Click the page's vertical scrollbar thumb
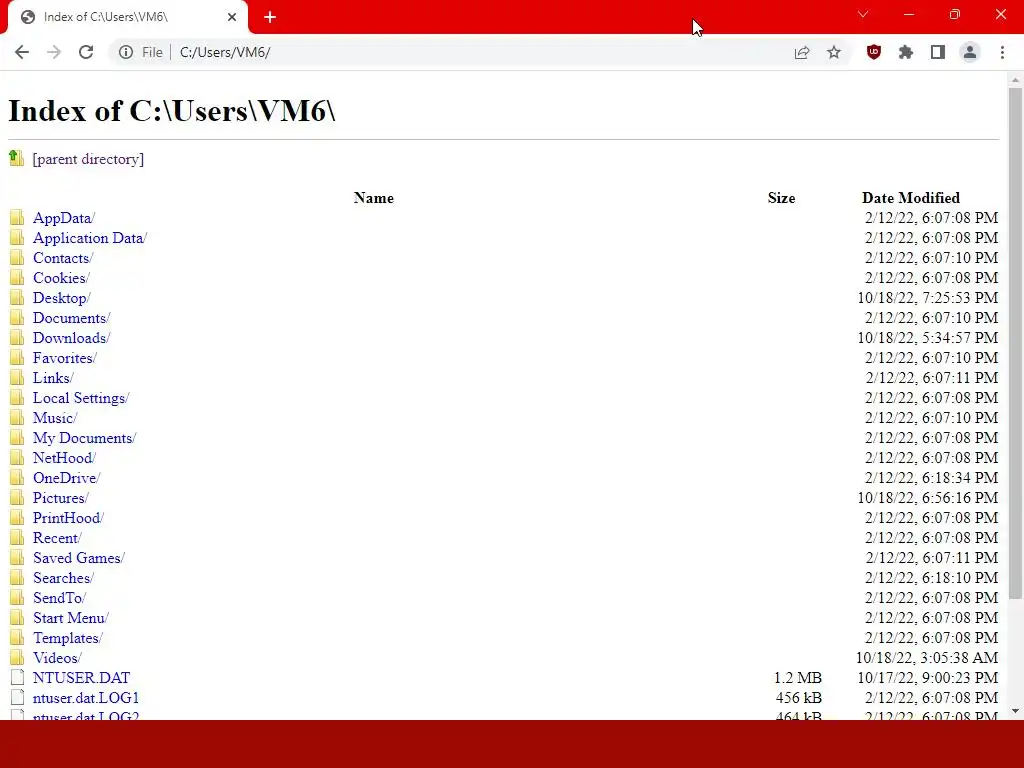This screenshot has height=768, width=1024. (1015, 343)
